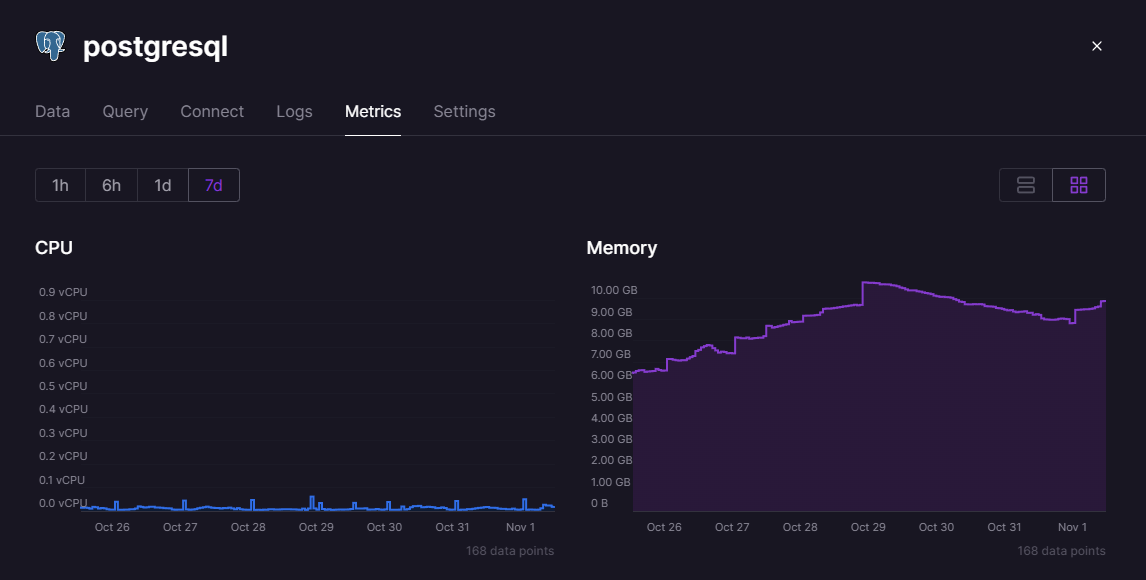Viewport: 1146px width, 580px height.
Task: Select the 1d time range
Action: click(162, 184)
